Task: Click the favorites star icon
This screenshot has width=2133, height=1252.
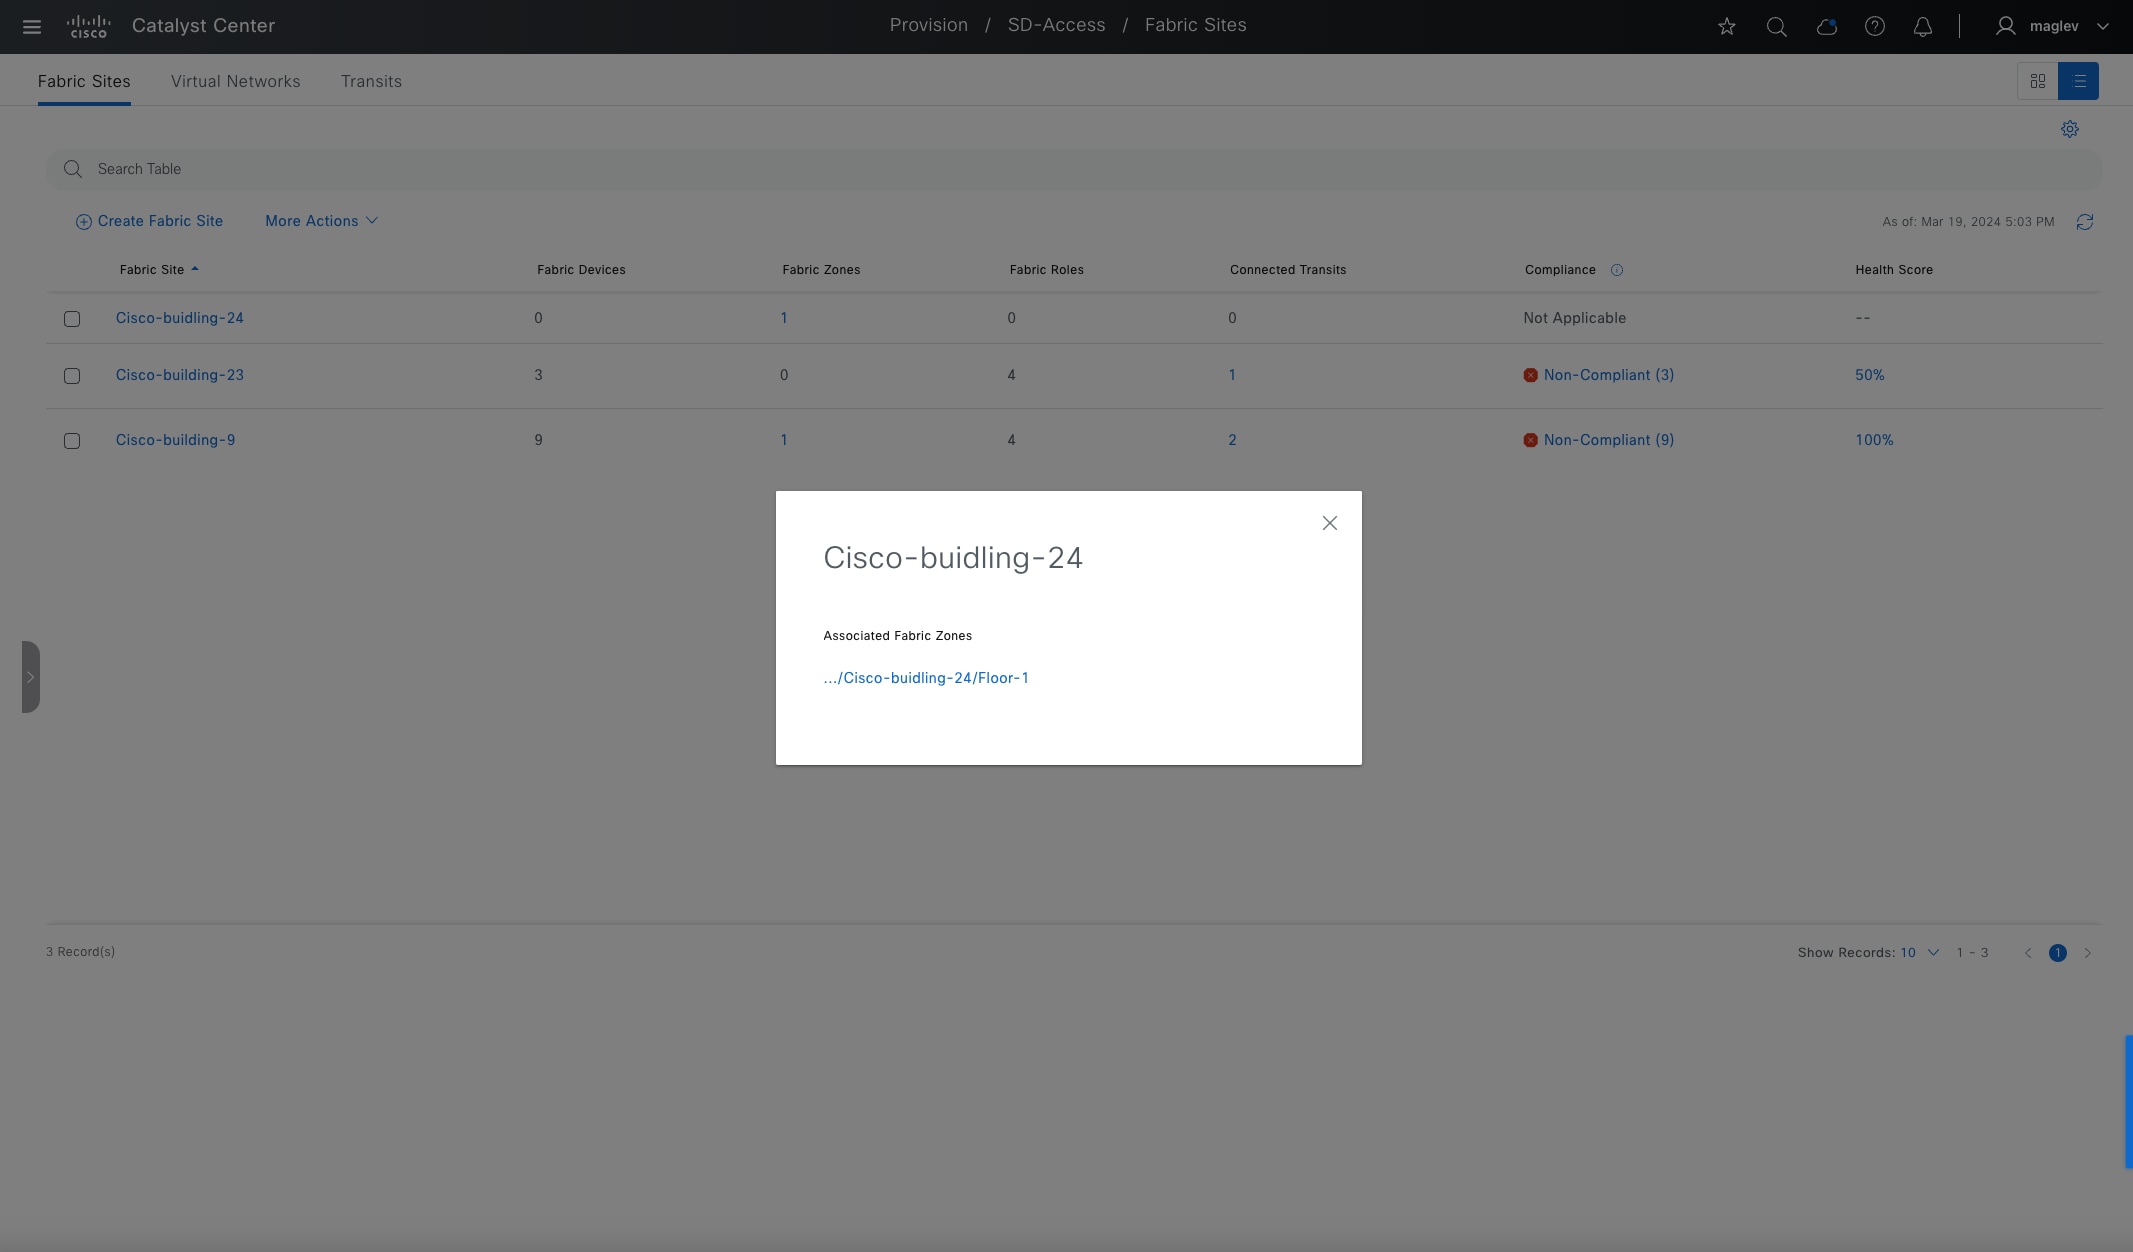Action: click(1727, 27)
